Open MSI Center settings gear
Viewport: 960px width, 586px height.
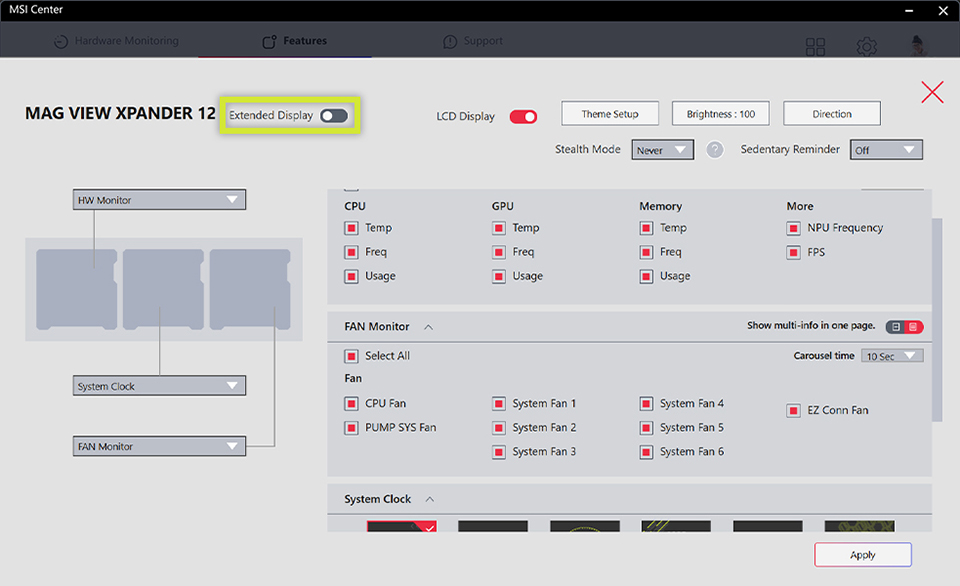866,47
